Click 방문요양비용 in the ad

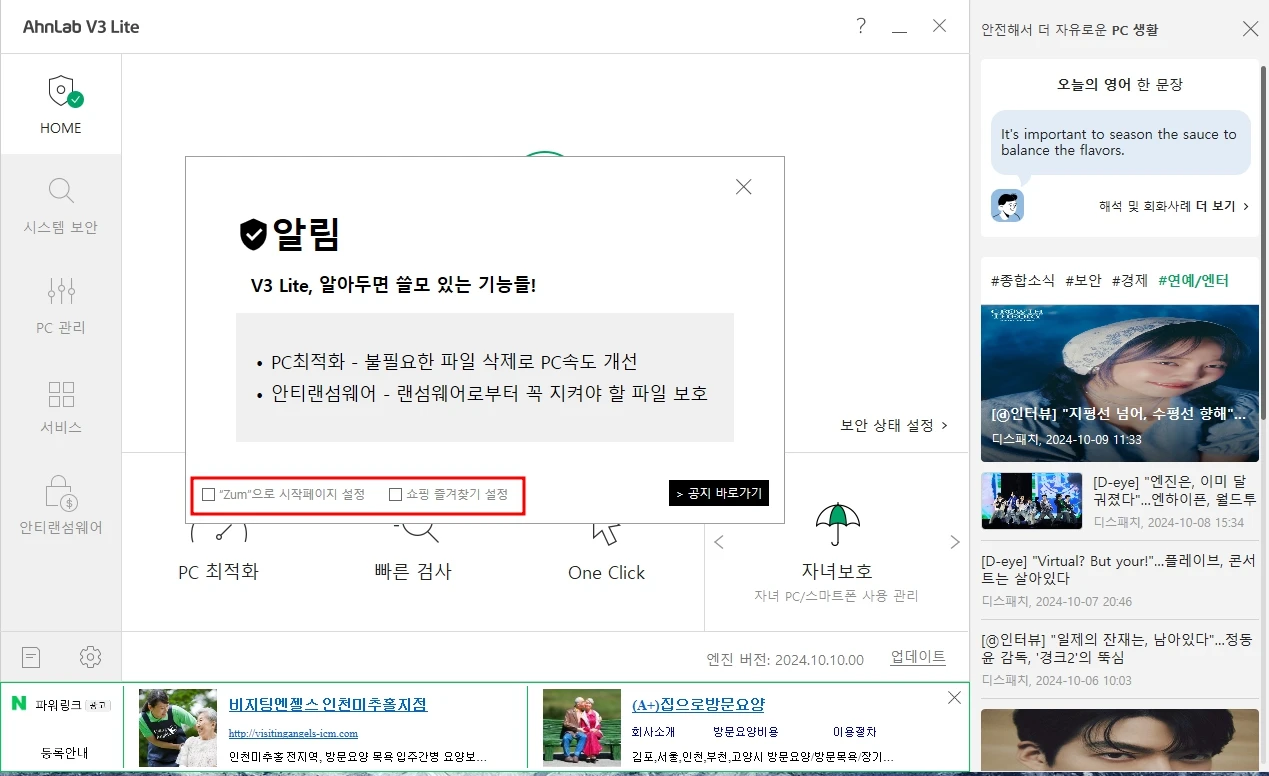(745, 731)
